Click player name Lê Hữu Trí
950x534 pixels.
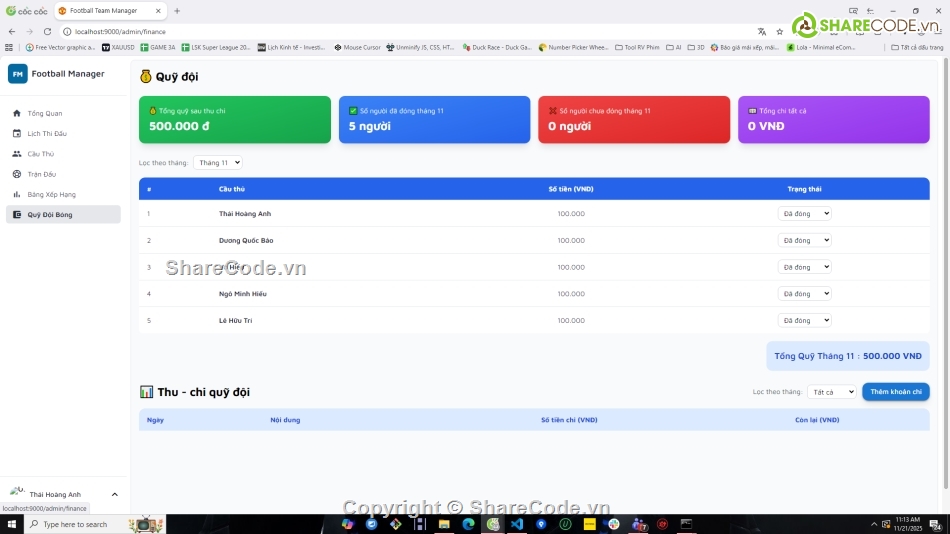pyautogui.click(x=235, y=321)
